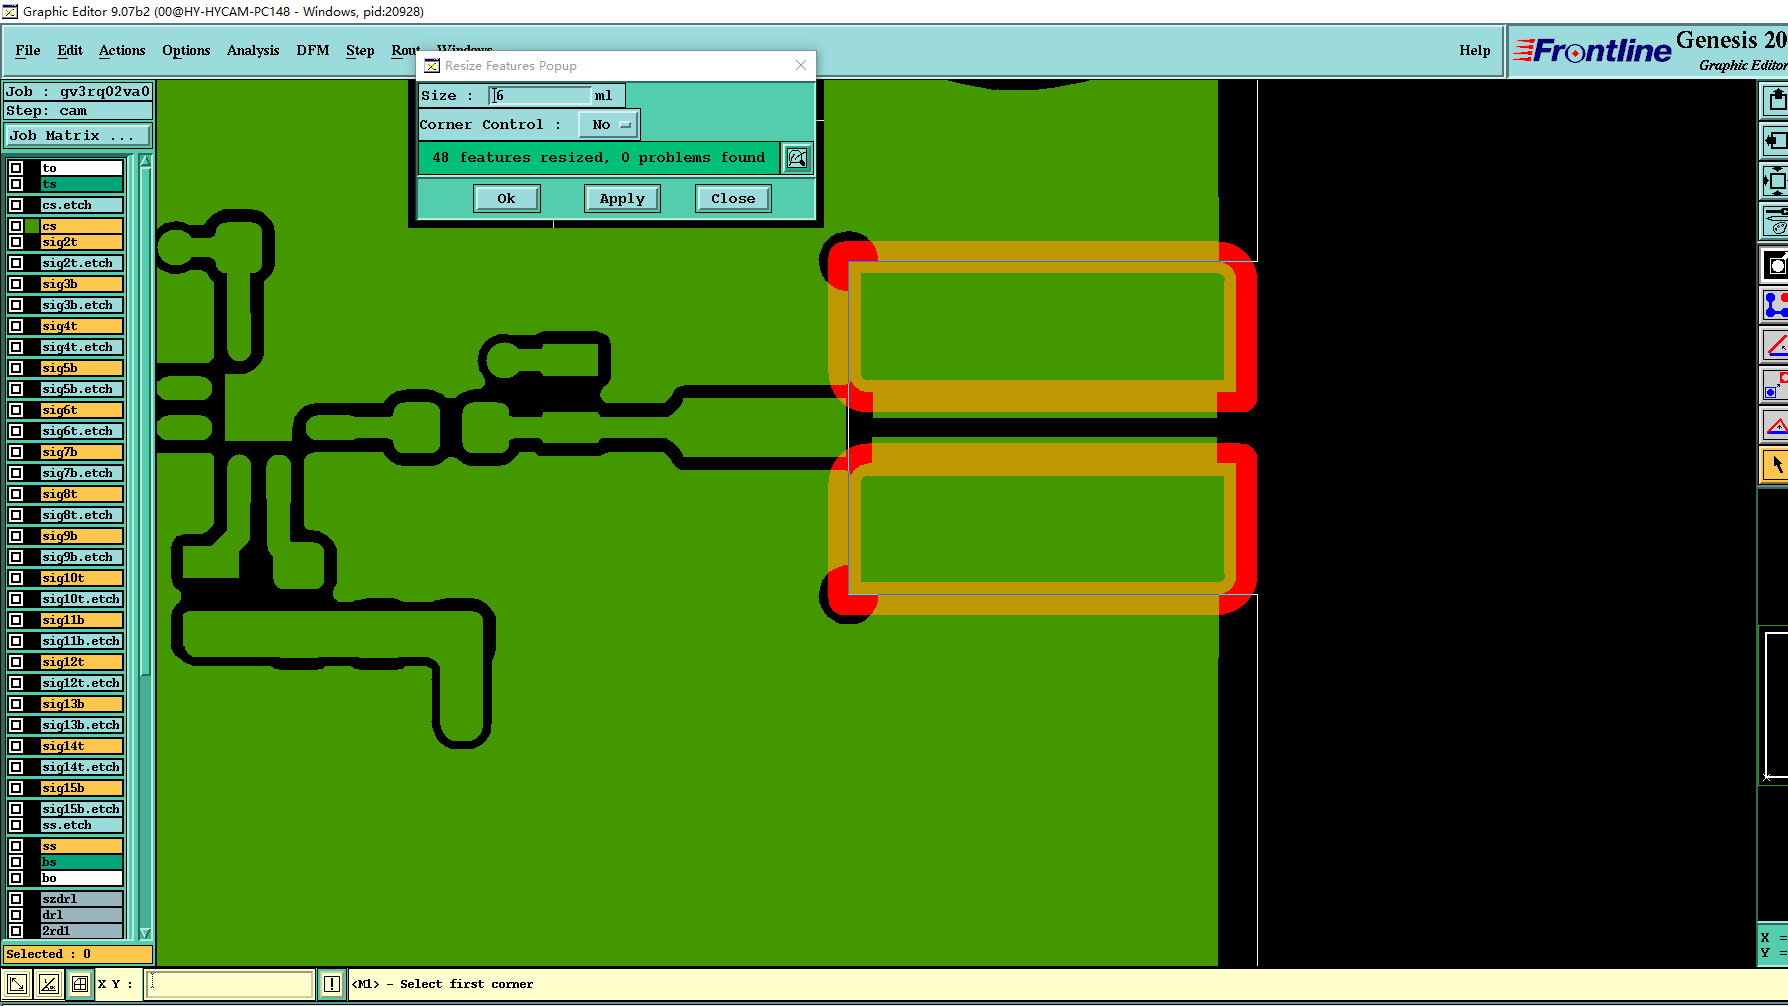The image size is (1788, 1006).
Task: Click Ok in Resize Features Popup
Action: (x=507, y=199)
